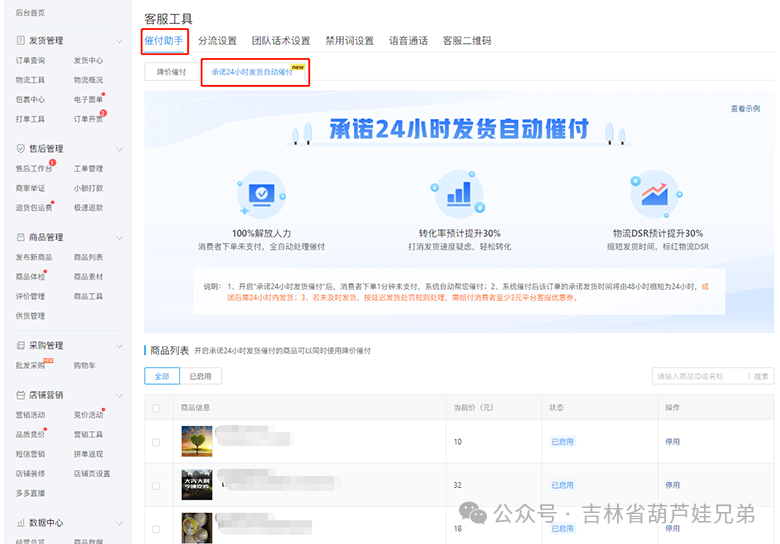Open 电子面单 in sidebar

coord(88,99)
